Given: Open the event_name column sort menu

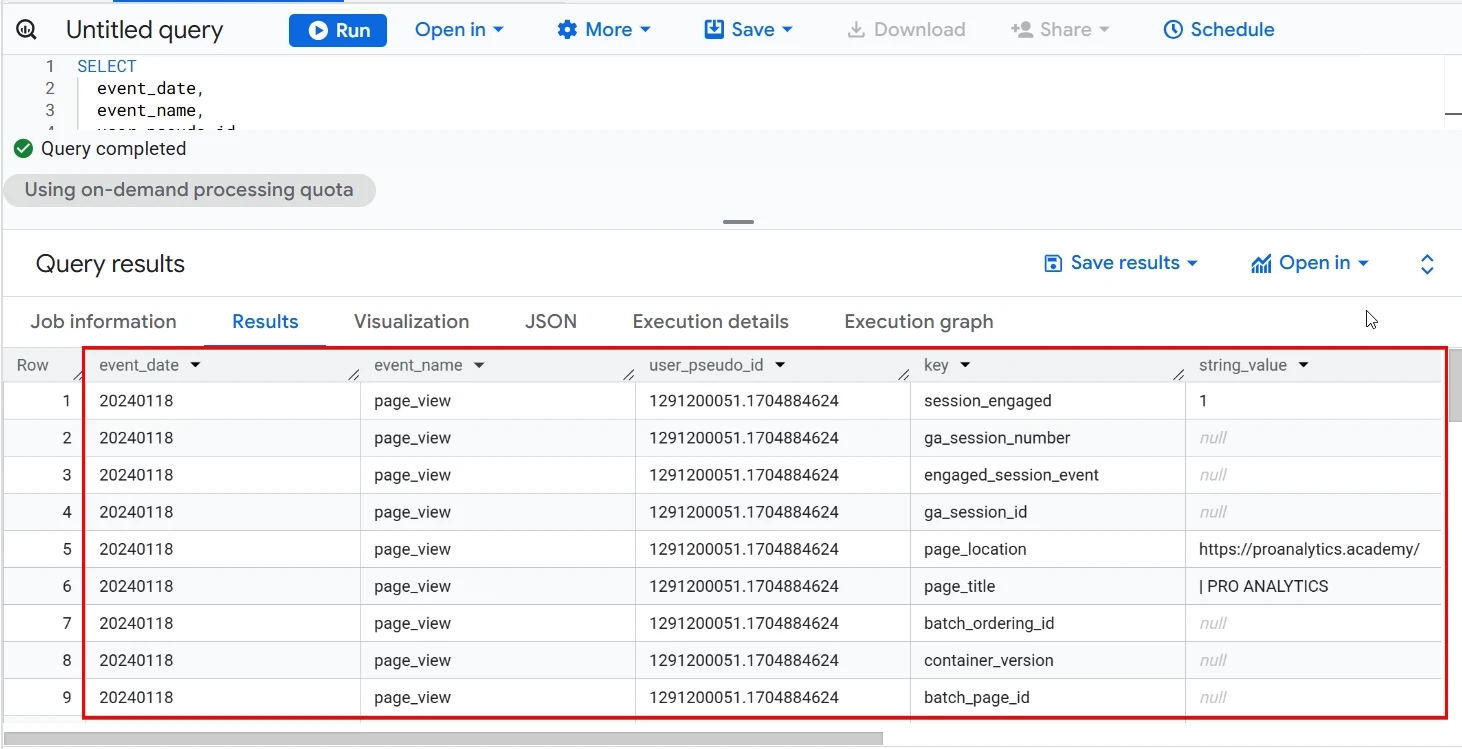Looking at the screenshot, I should tap(479, 366).
